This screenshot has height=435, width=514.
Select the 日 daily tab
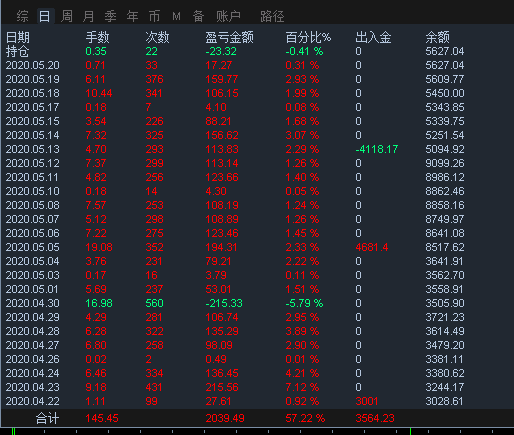tap(45, 16)
